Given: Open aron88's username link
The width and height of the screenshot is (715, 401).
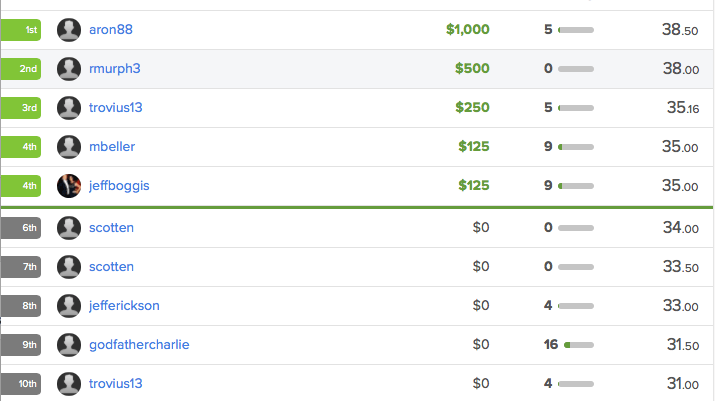Looking at the screenshot, I should tap(111, 30).
